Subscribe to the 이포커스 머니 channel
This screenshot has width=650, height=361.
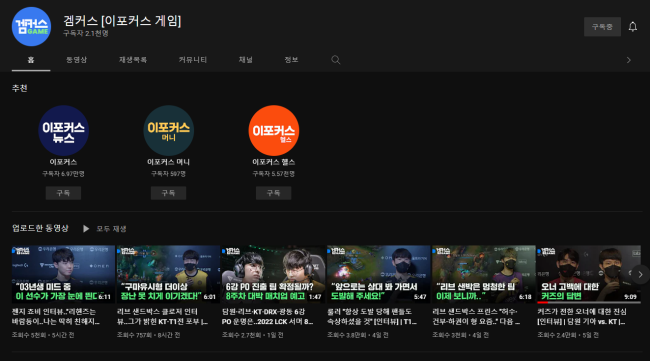168,193
